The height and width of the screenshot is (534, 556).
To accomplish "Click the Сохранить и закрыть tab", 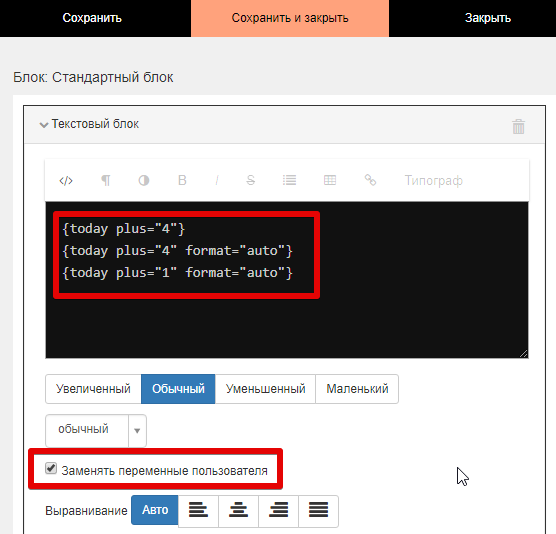I will tap(290, 18).
